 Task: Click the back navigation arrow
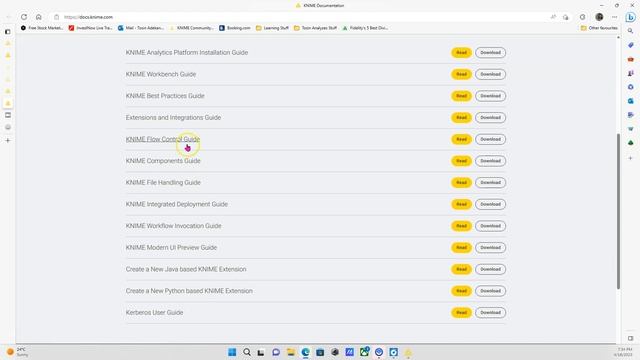tap(9, 17)
